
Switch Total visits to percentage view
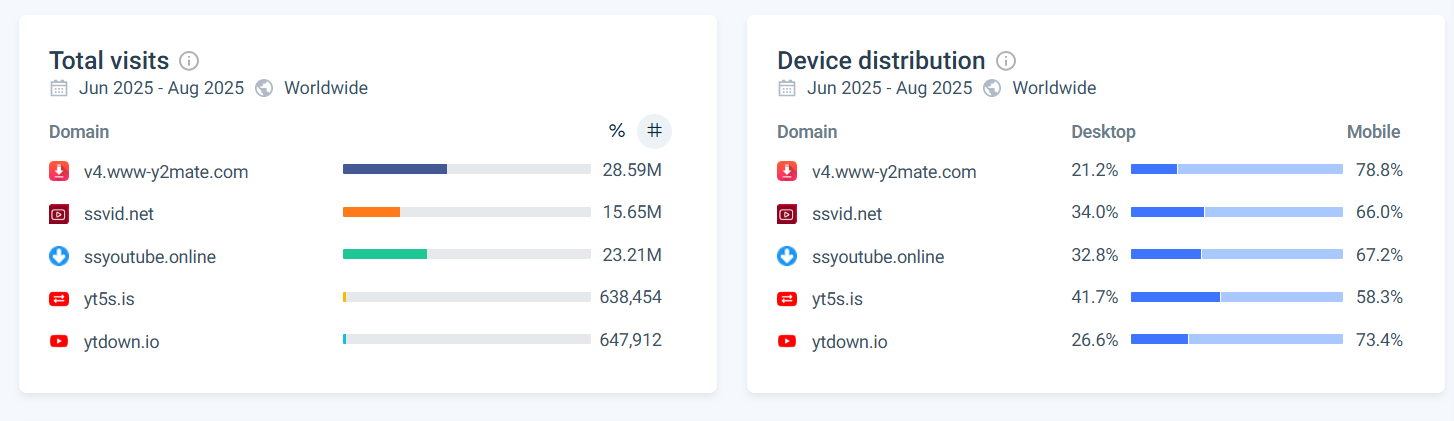(616, 131)
